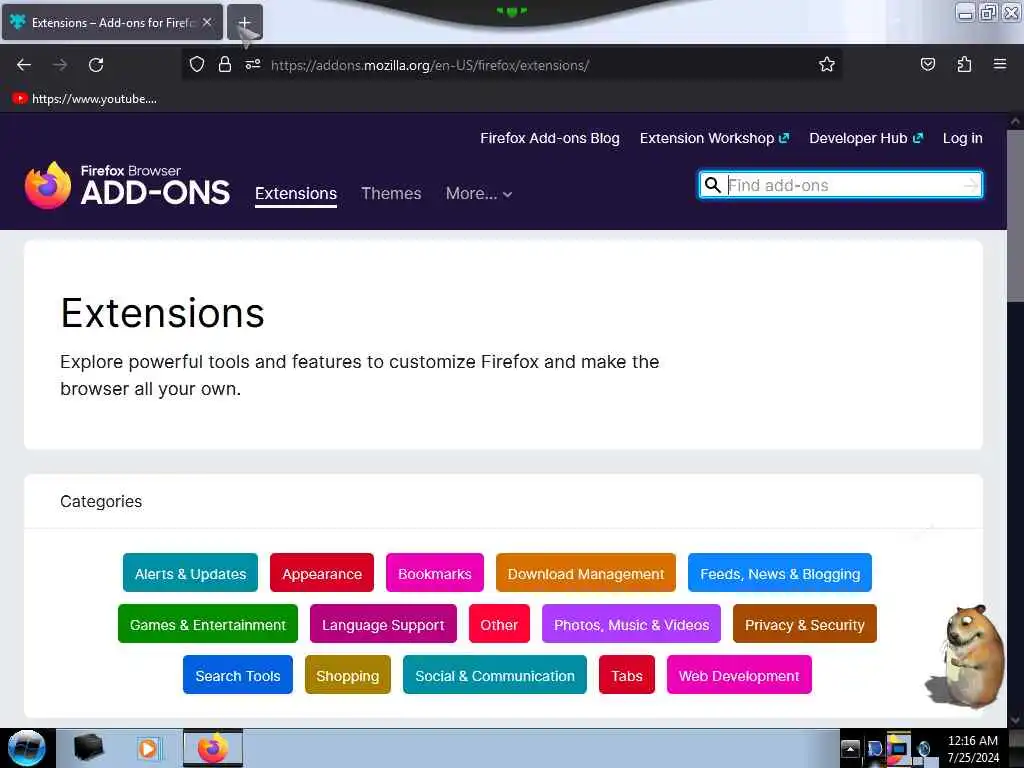Viewport: 1024px width, 768px height.
Task: Open the Language Support category
Action: point(383,624)
